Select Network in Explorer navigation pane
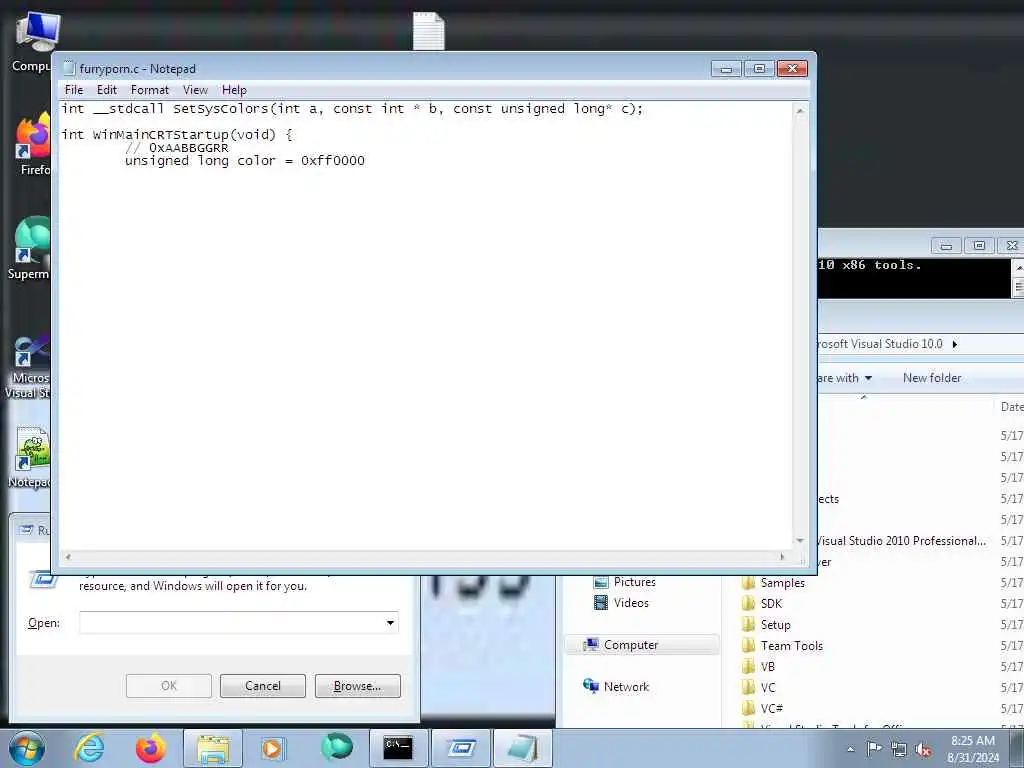The image size is (1024, 768). [x=626, y=686]
